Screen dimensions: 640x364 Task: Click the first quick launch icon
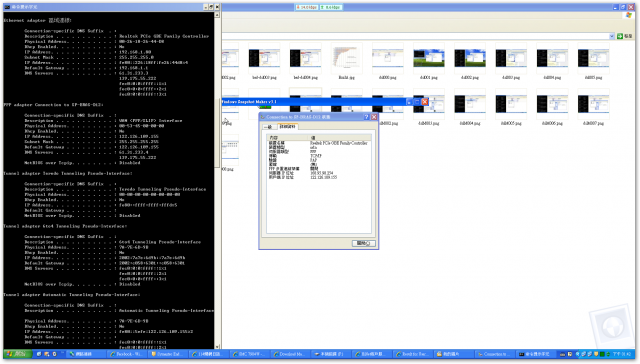[39, 354]
